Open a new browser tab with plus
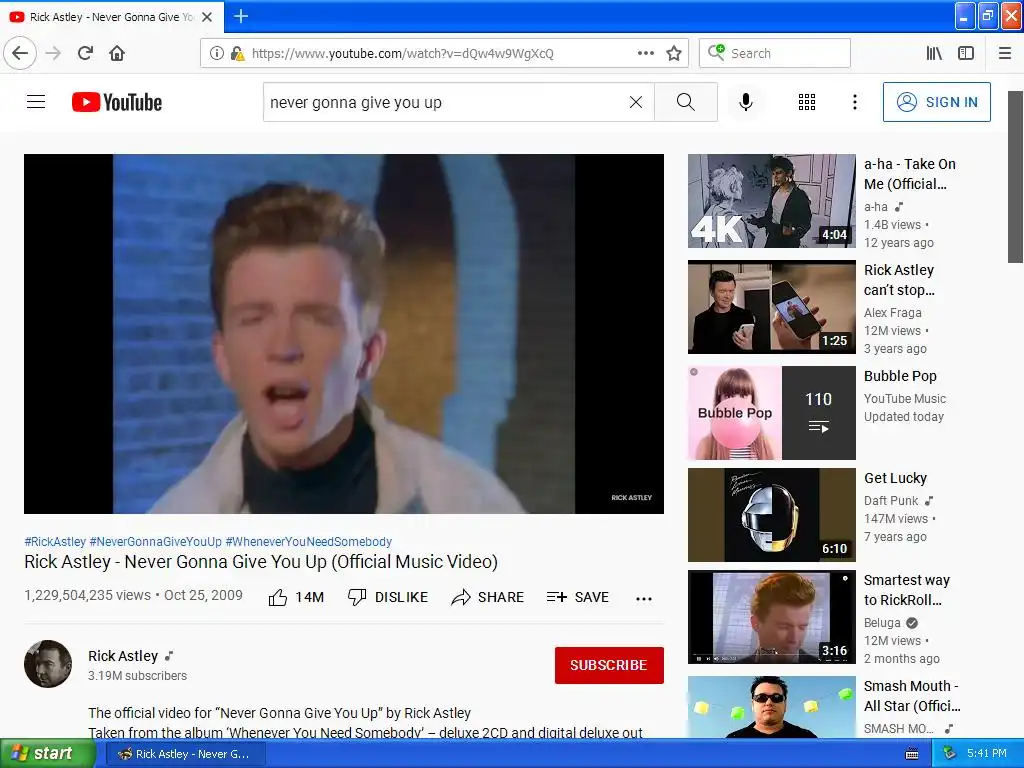The height and width of the screenshot is (768, 1024). pos(241,16)
